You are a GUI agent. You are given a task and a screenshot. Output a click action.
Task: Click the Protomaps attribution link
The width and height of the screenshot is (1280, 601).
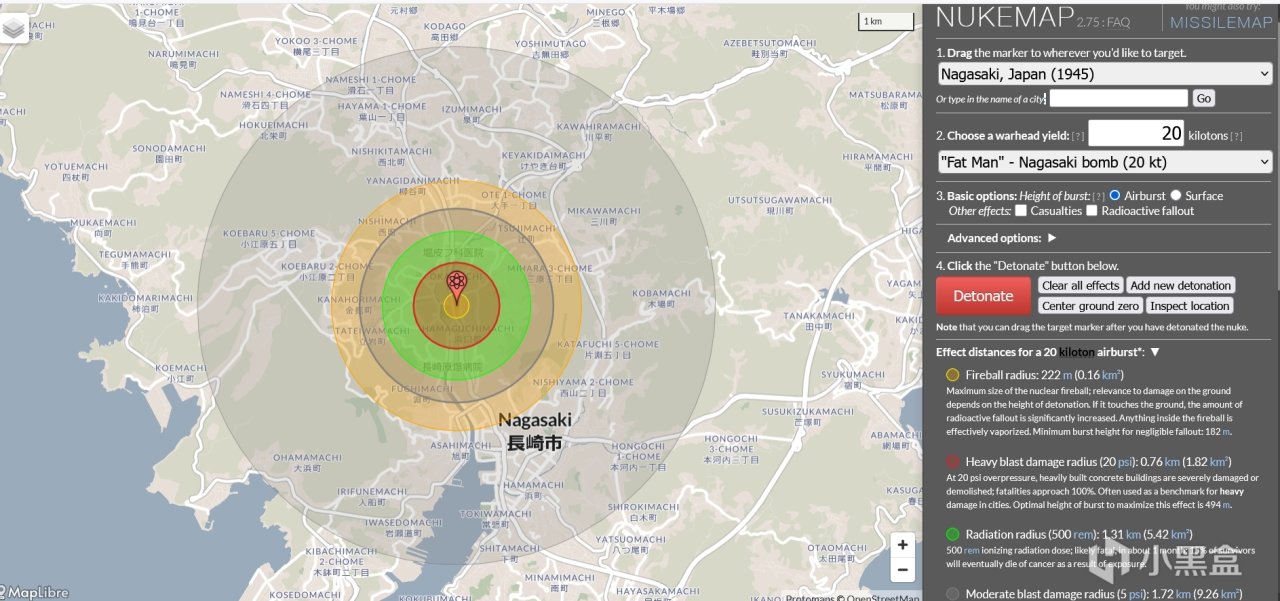[808, 598]
